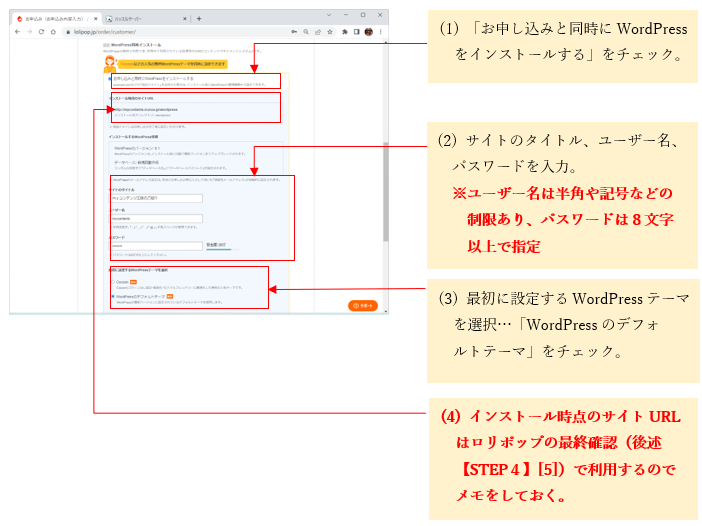
Task: Click the password input field
Action: click(x=156, y=245)
